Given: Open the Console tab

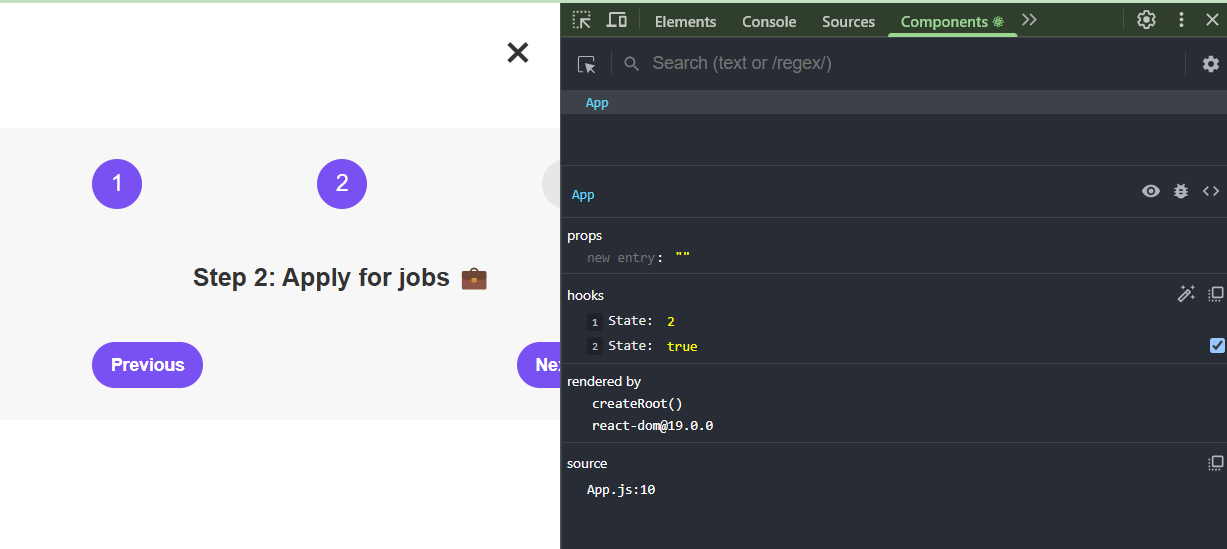Looking at the screenshot, I should pyautogui.click(x=769, y=21).
